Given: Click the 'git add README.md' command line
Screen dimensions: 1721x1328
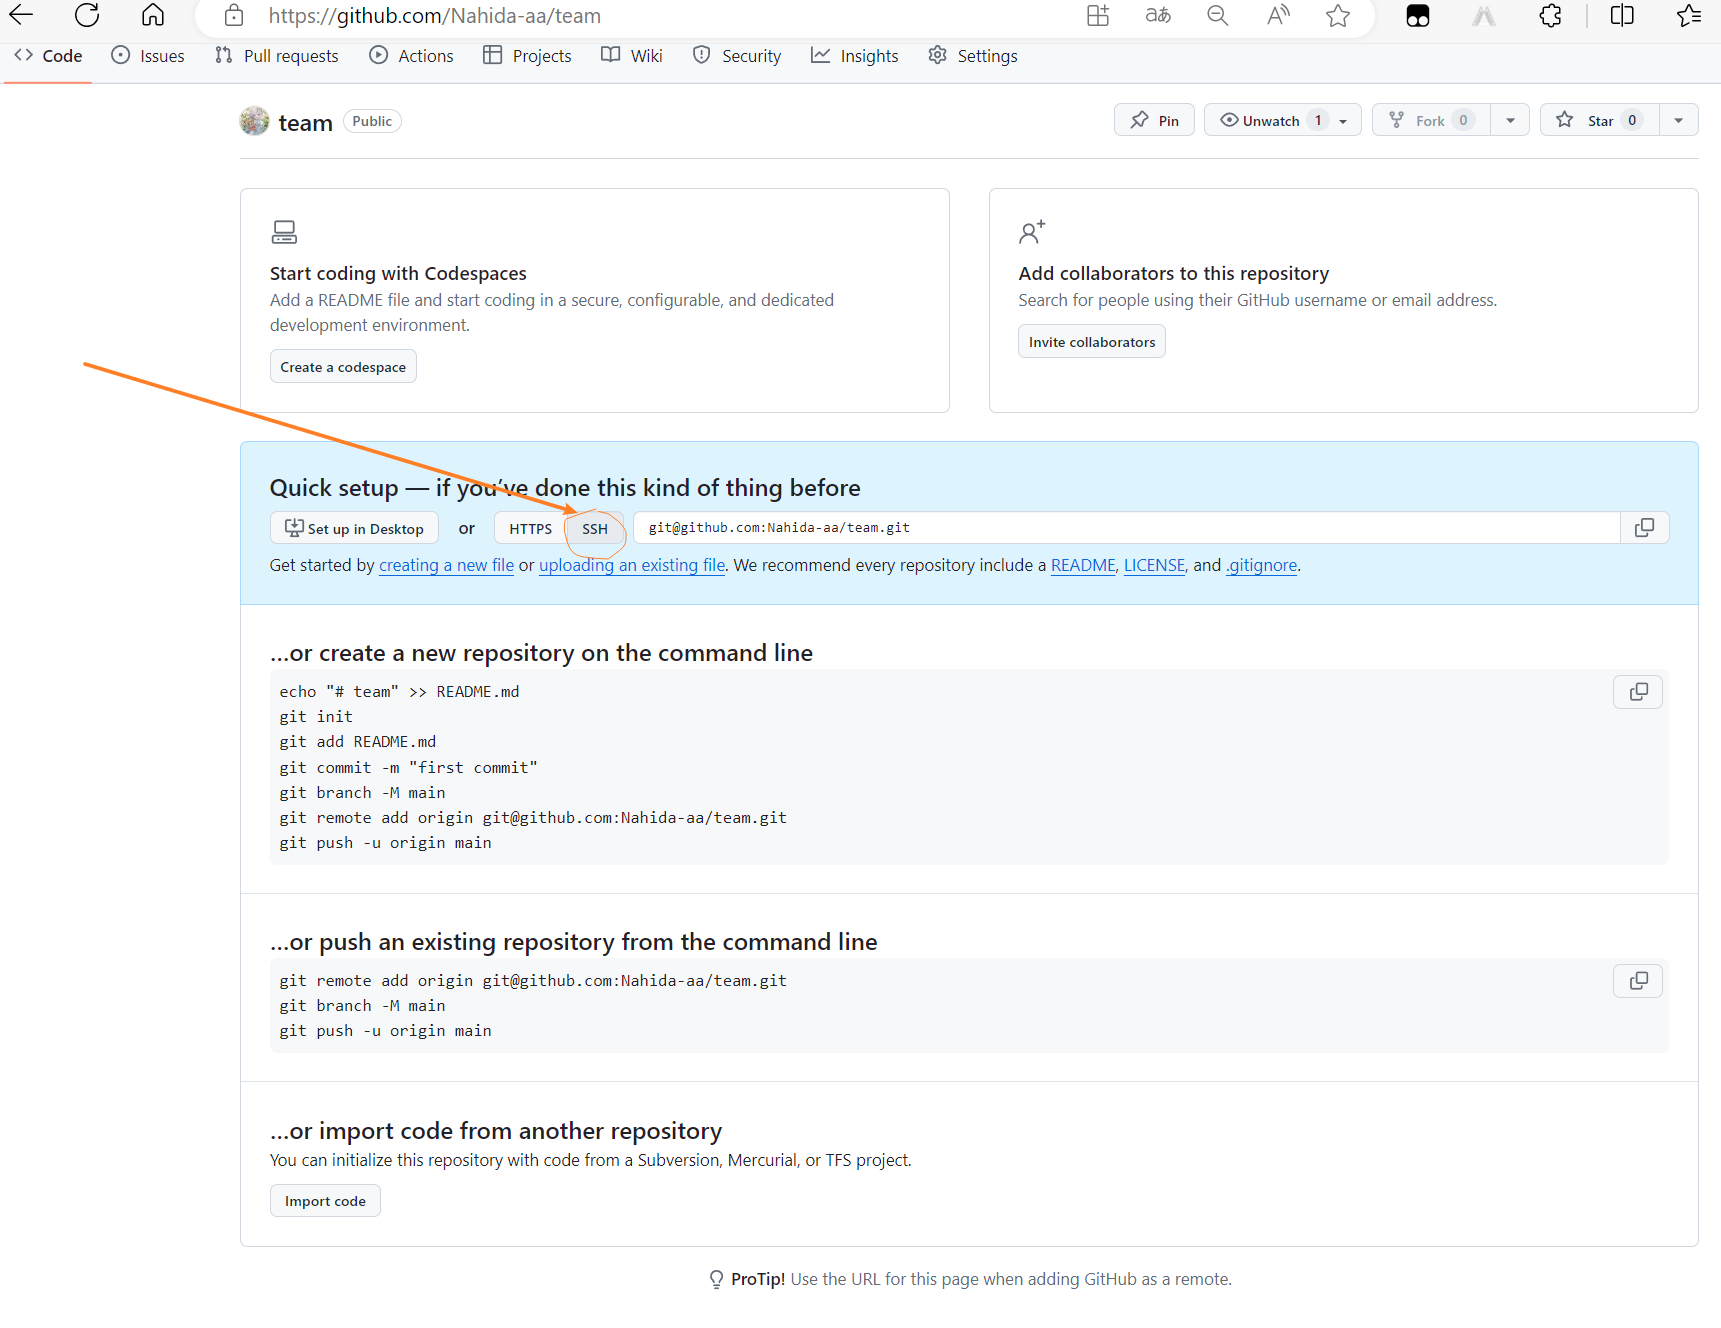Looking at the screenshot, I should [358, 742].
